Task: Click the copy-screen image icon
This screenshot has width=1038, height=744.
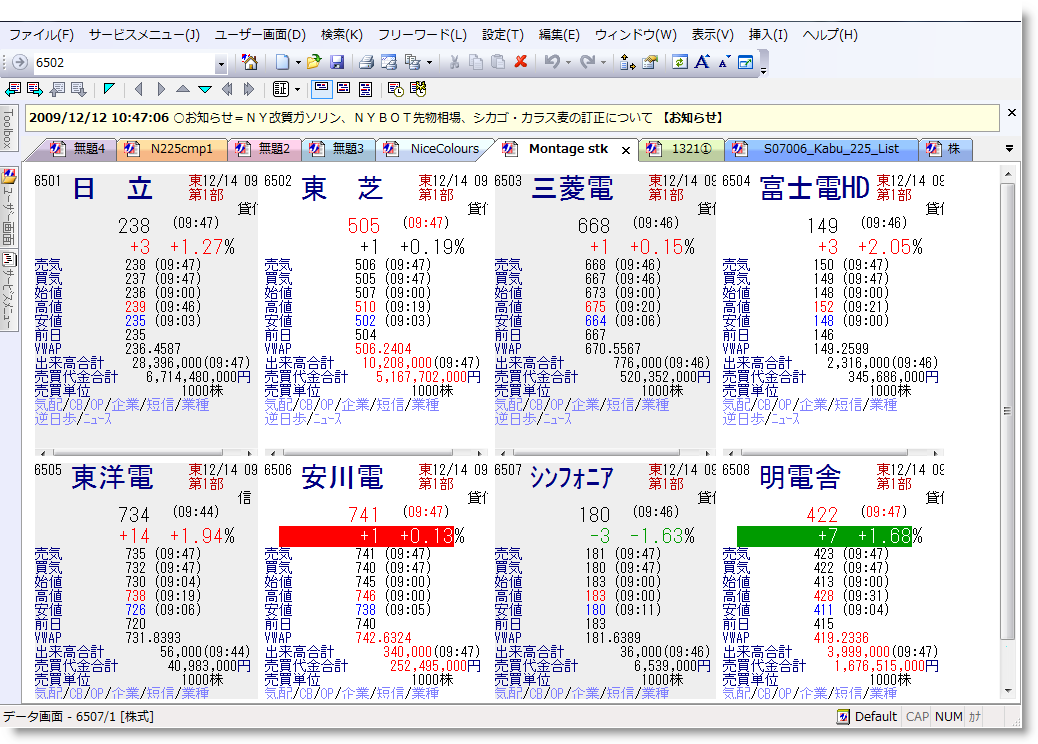Action: [412, 62]
